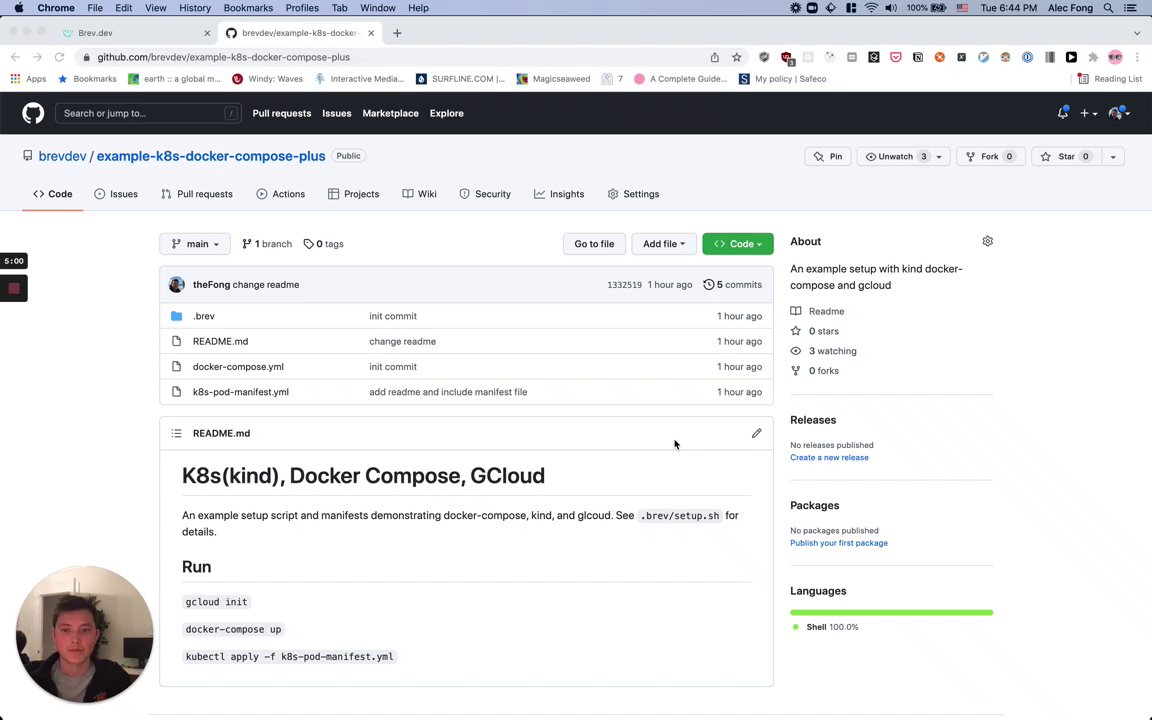Open the 5 commits history link

click(x=732, y=284)
